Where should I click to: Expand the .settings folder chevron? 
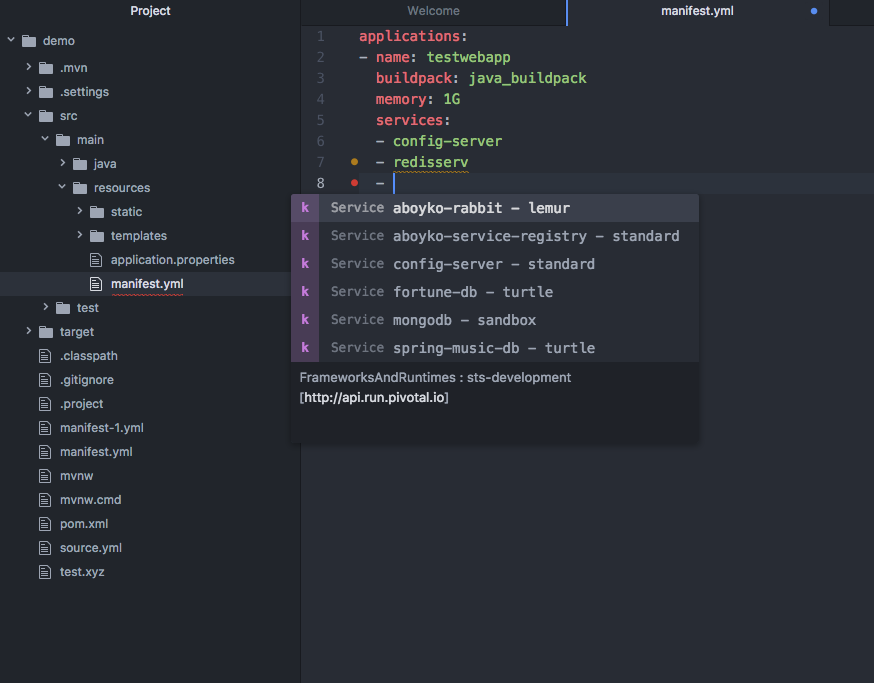(28, 91)
